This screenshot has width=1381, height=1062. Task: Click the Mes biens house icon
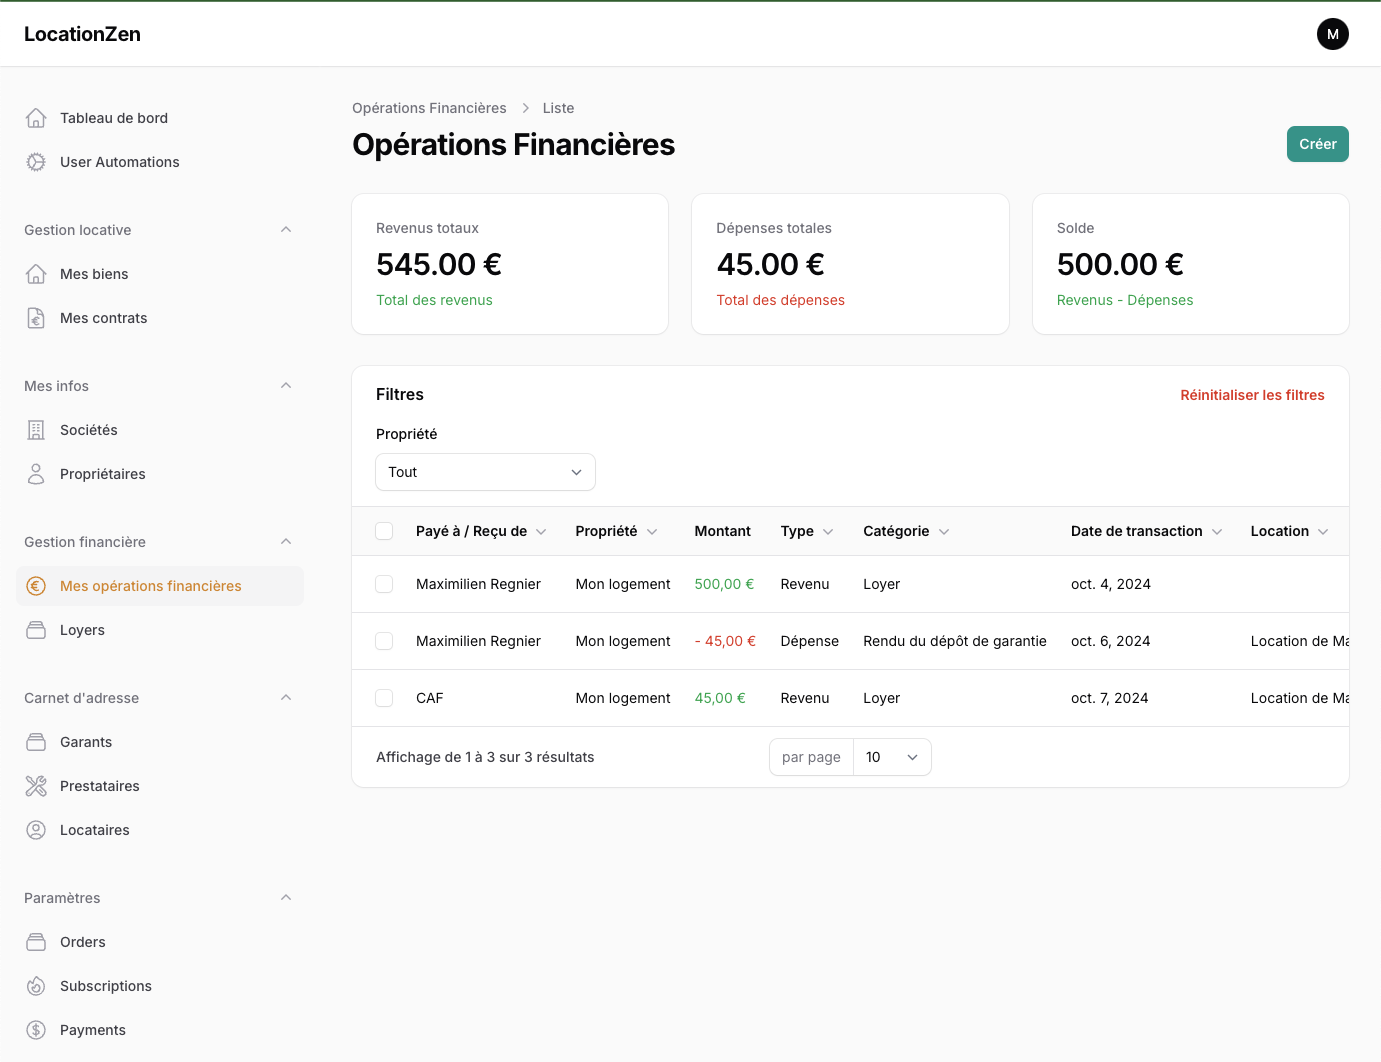click(36, 274)
